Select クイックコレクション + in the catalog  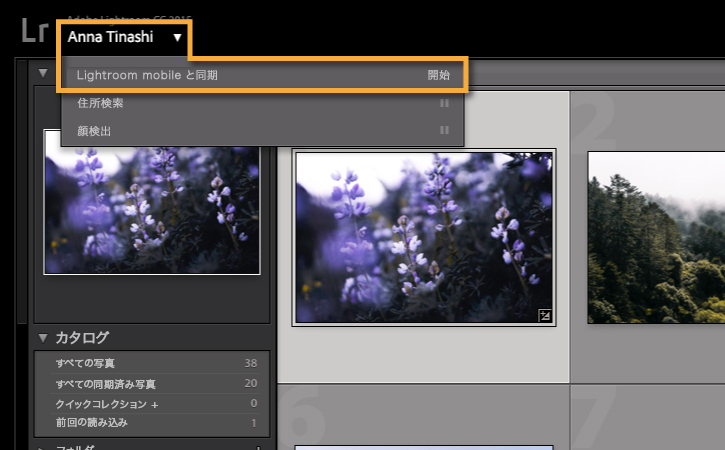152,404
